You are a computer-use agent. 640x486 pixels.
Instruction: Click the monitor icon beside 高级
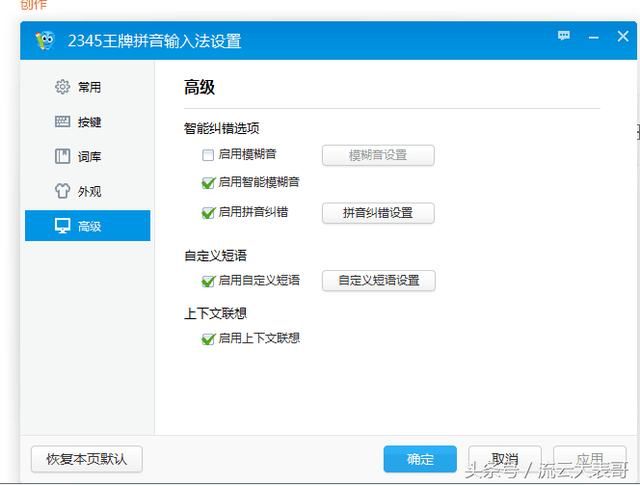tap(62, 226)
